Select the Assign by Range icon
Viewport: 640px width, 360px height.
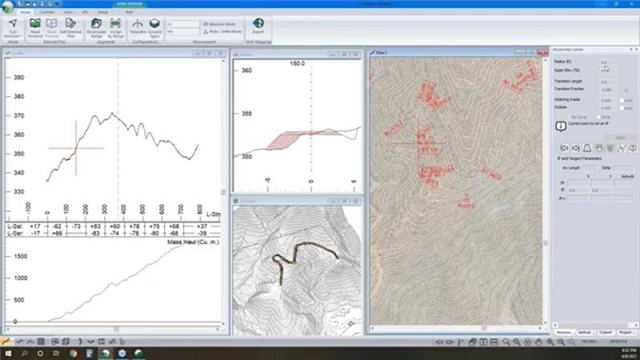pos(116,24)
